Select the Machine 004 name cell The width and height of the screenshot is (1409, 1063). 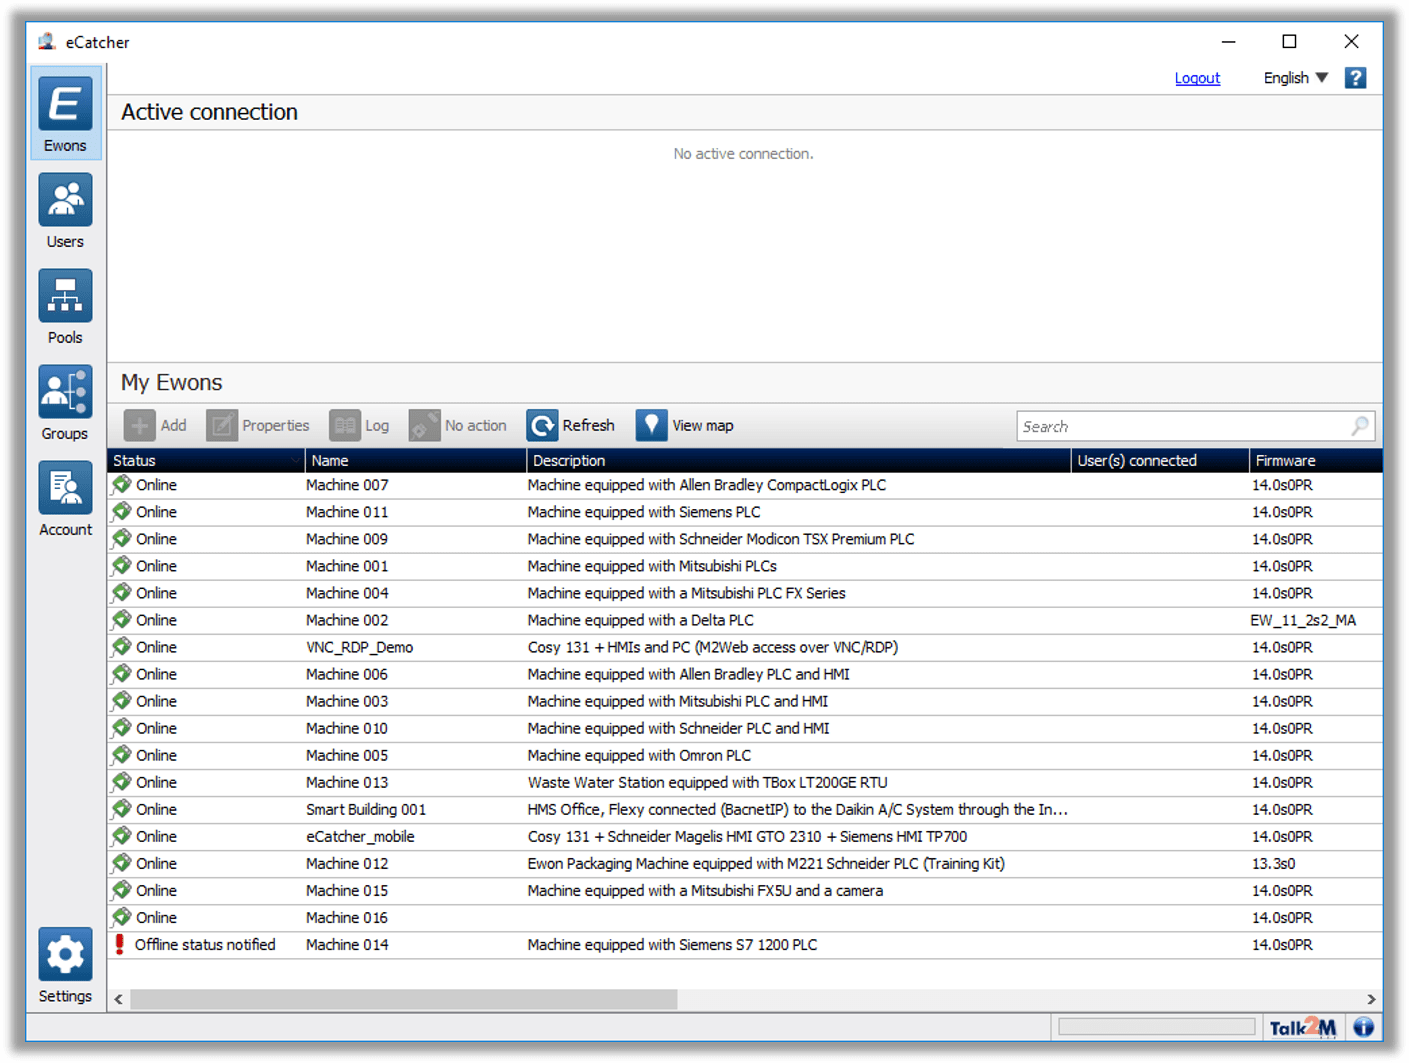[347, 593]
